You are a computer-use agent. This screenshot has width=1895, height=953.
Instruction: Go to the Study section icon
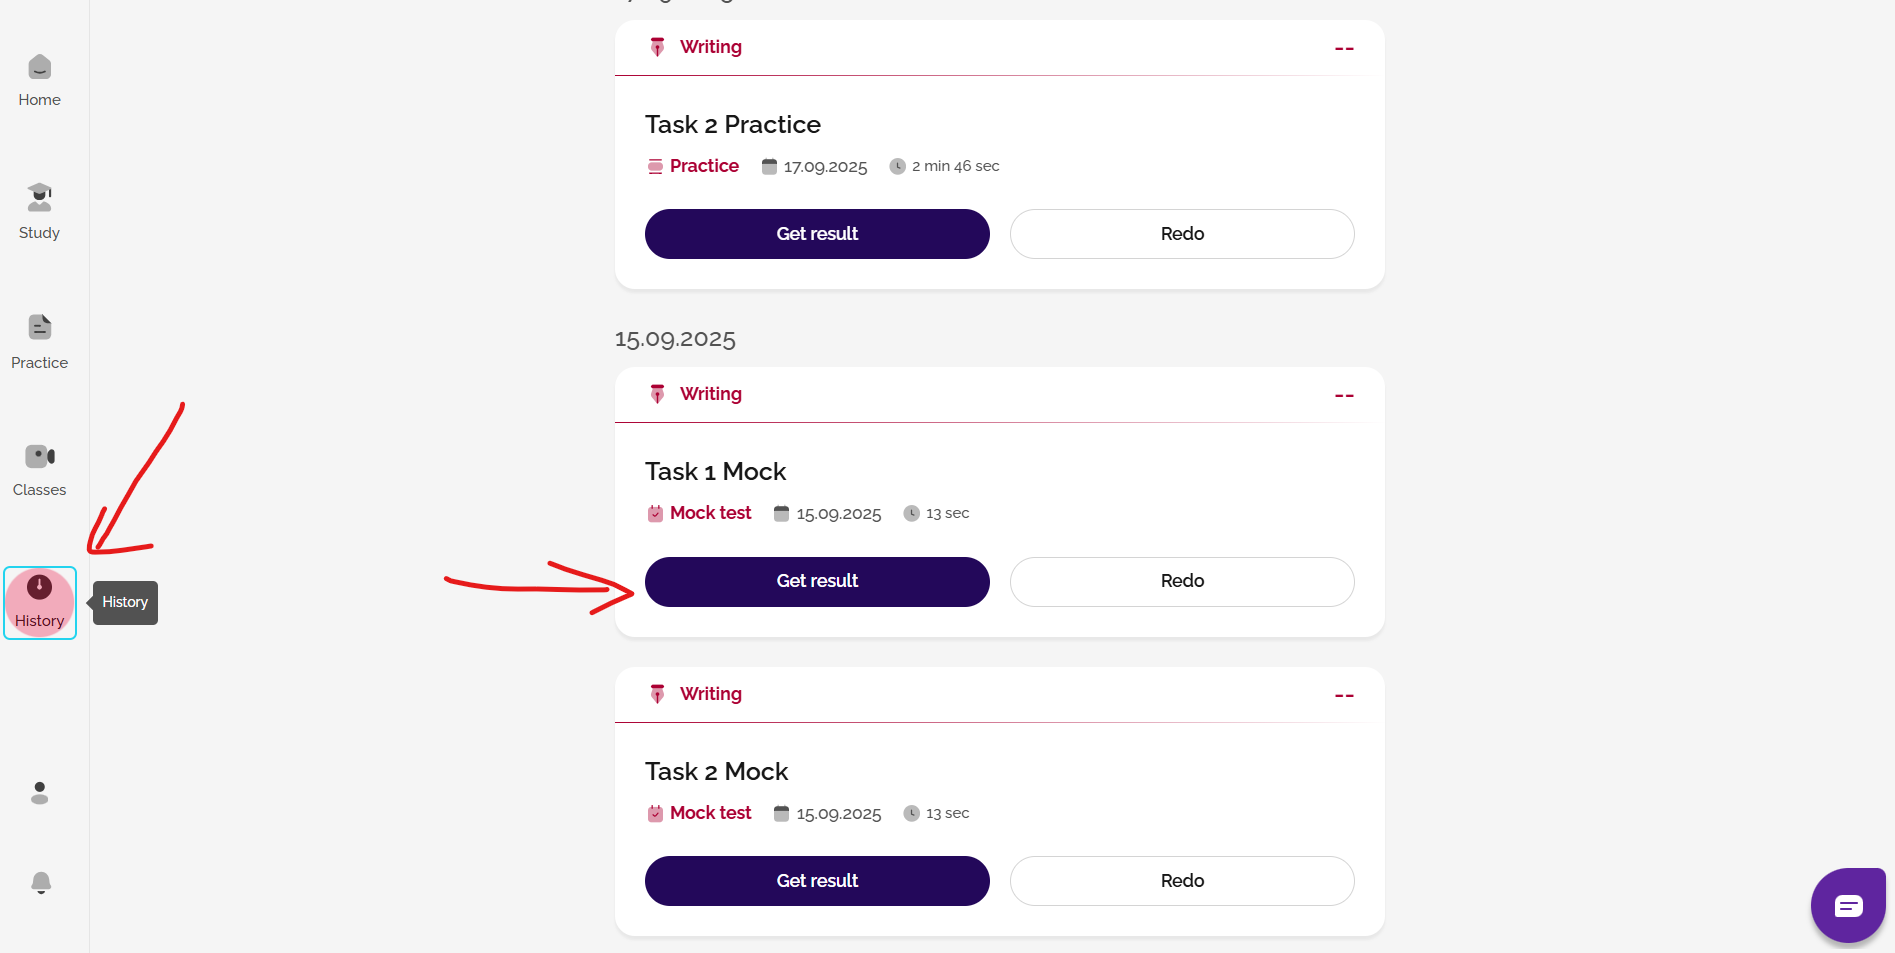coord(40,198)
